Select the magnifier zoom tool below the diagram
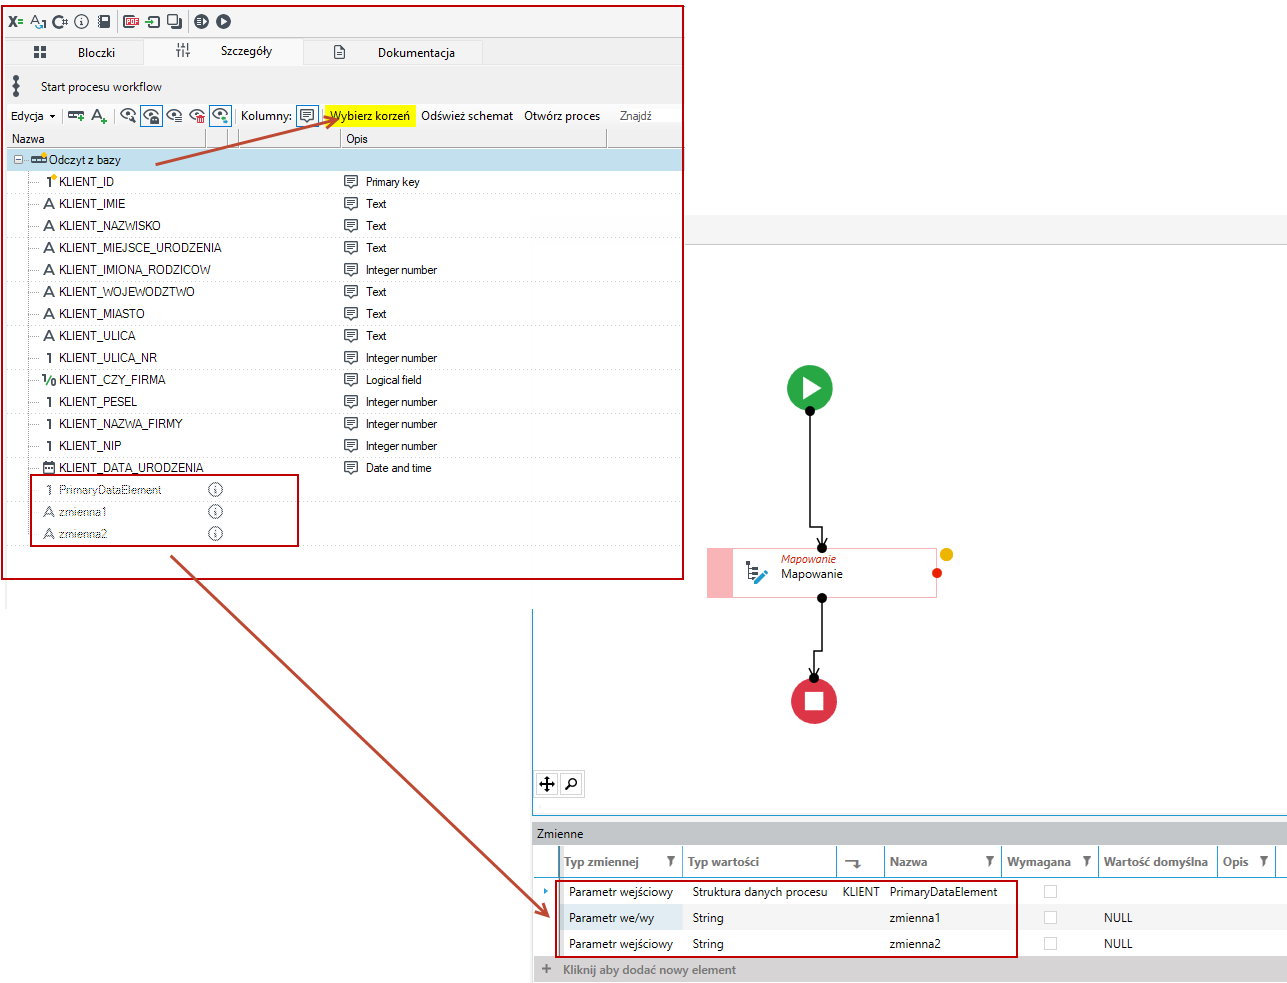 point(571,784)
